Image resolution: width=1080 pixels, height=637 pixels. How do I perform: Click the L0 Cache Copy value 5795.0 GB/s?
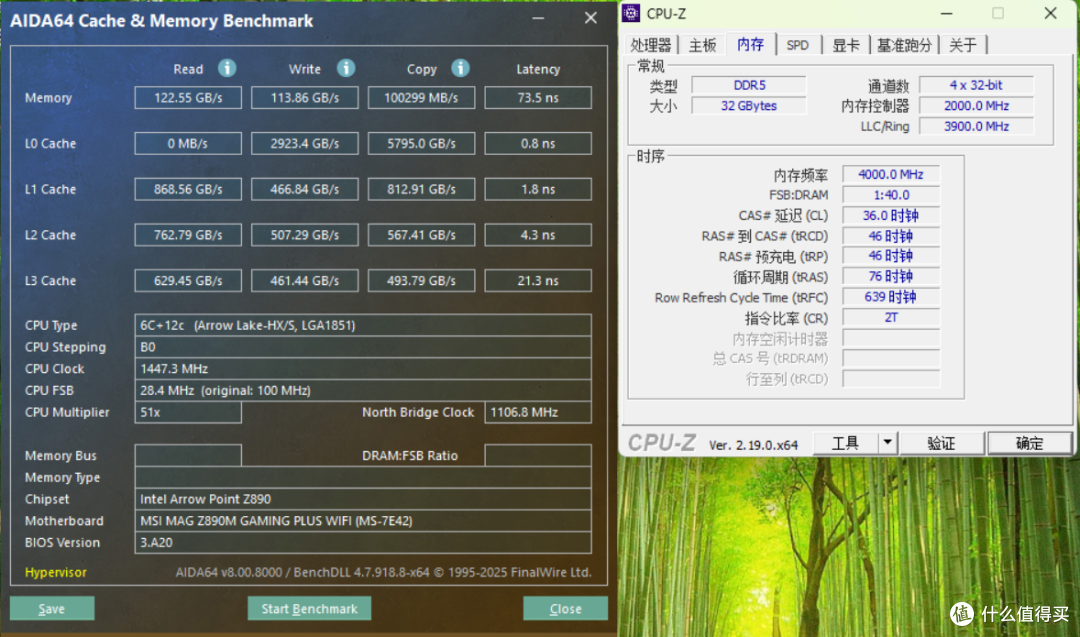coord(421,143)
